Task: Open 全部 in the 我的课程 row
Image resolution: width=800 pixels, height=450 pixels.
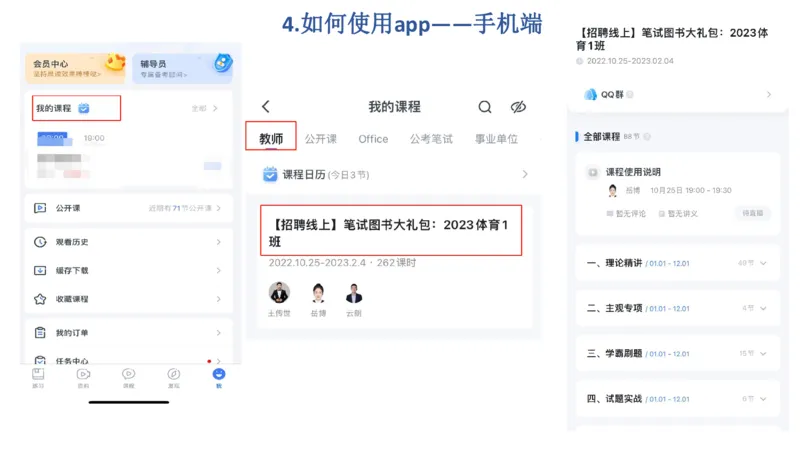Action: (x=205, y=108)
